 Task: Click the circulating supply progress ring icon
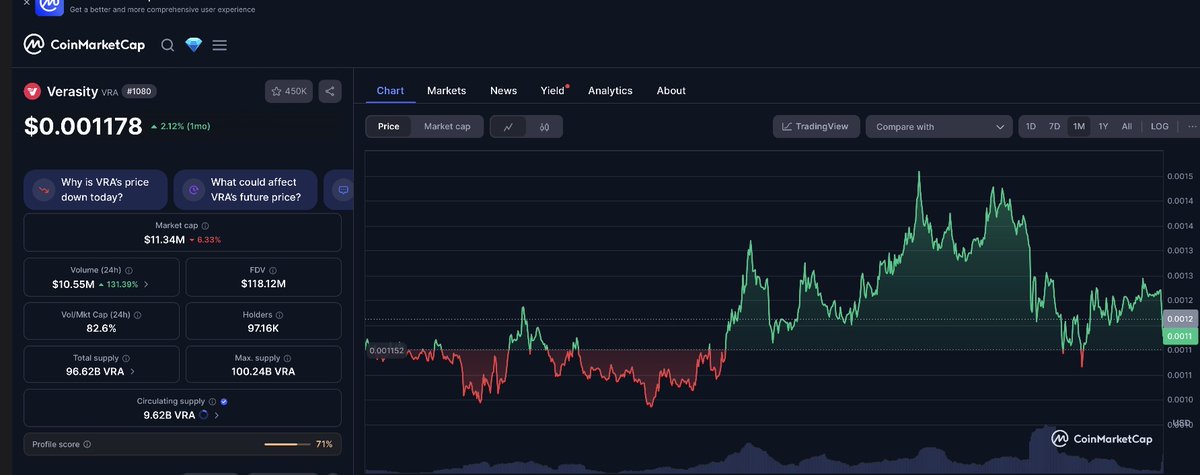(204, 415)
